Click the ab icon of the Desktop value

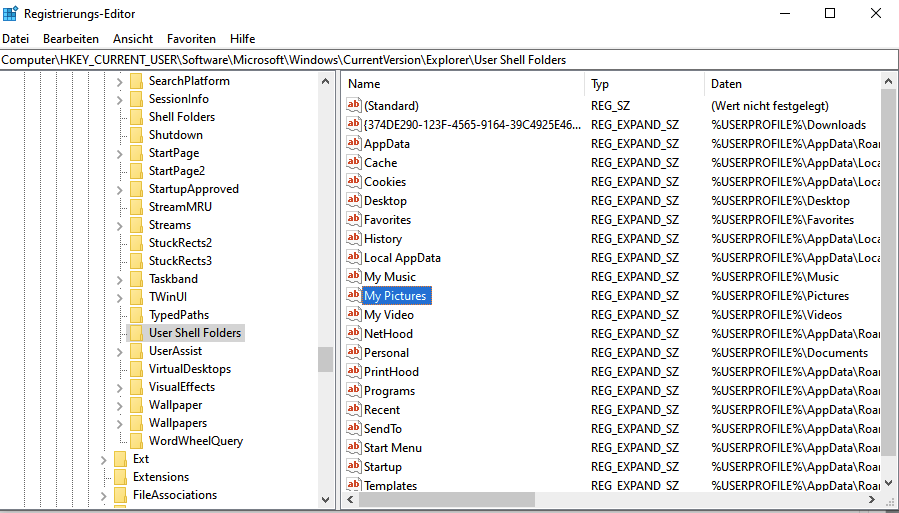[354, 200]
